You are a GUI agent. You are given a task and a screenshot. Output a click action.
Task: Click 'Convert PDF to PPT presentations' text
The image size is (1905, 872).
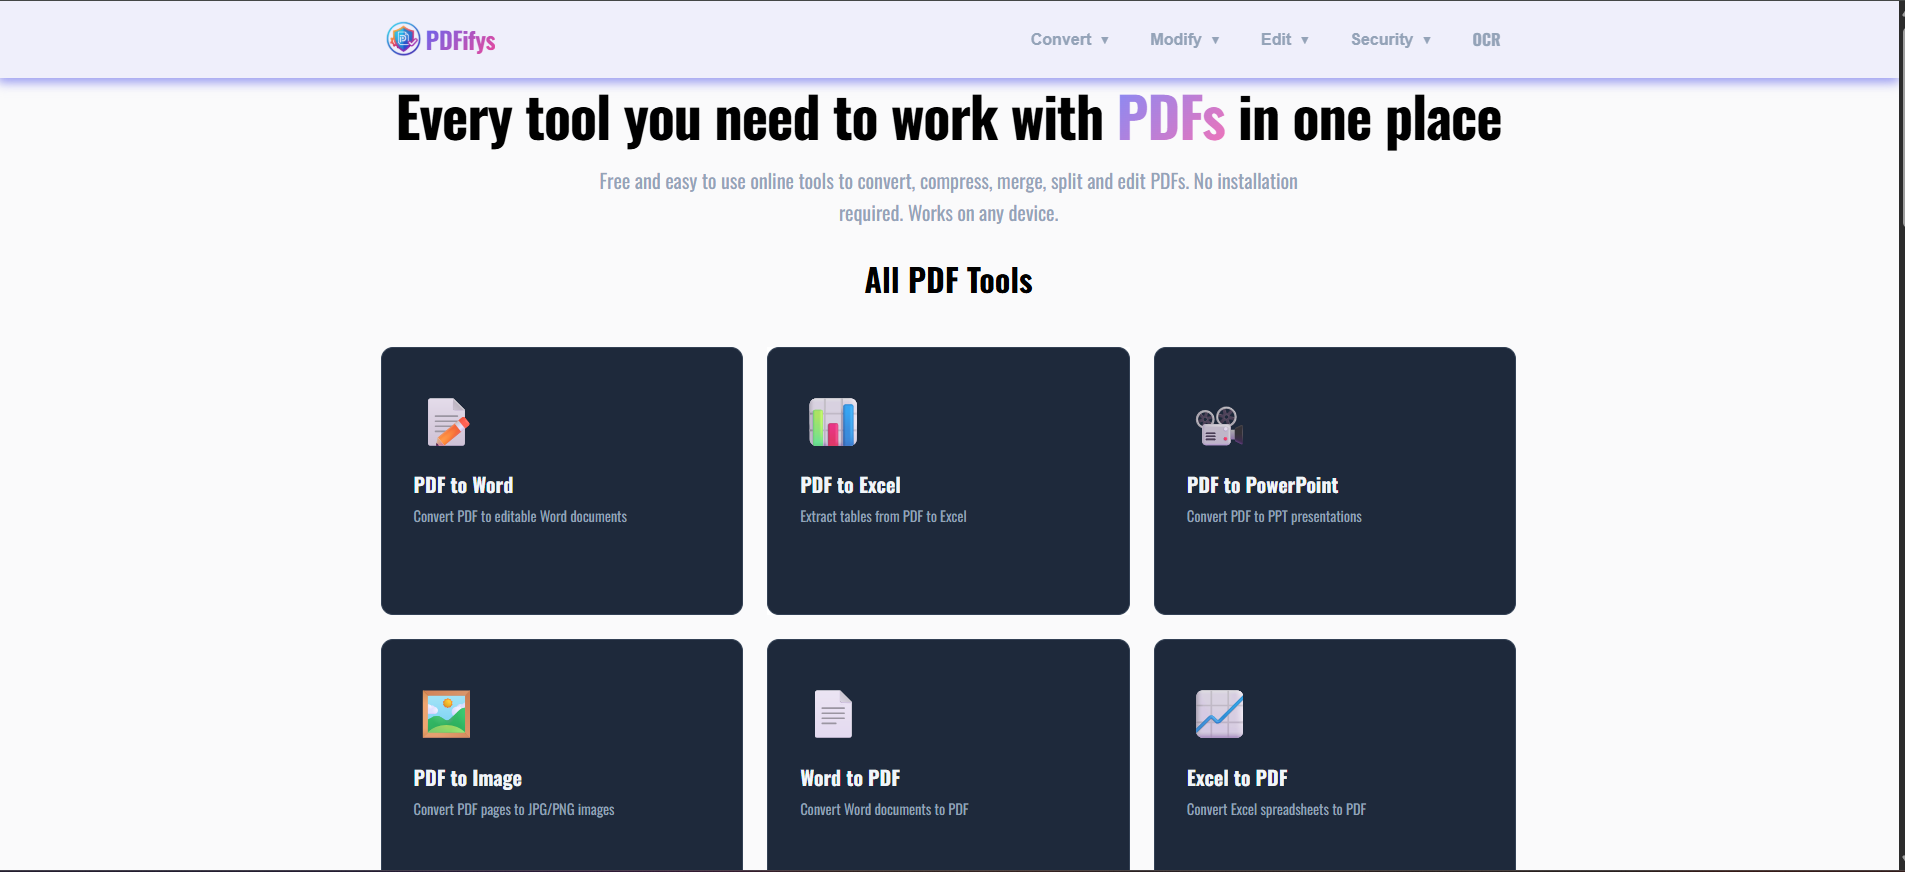[1274, 517]
